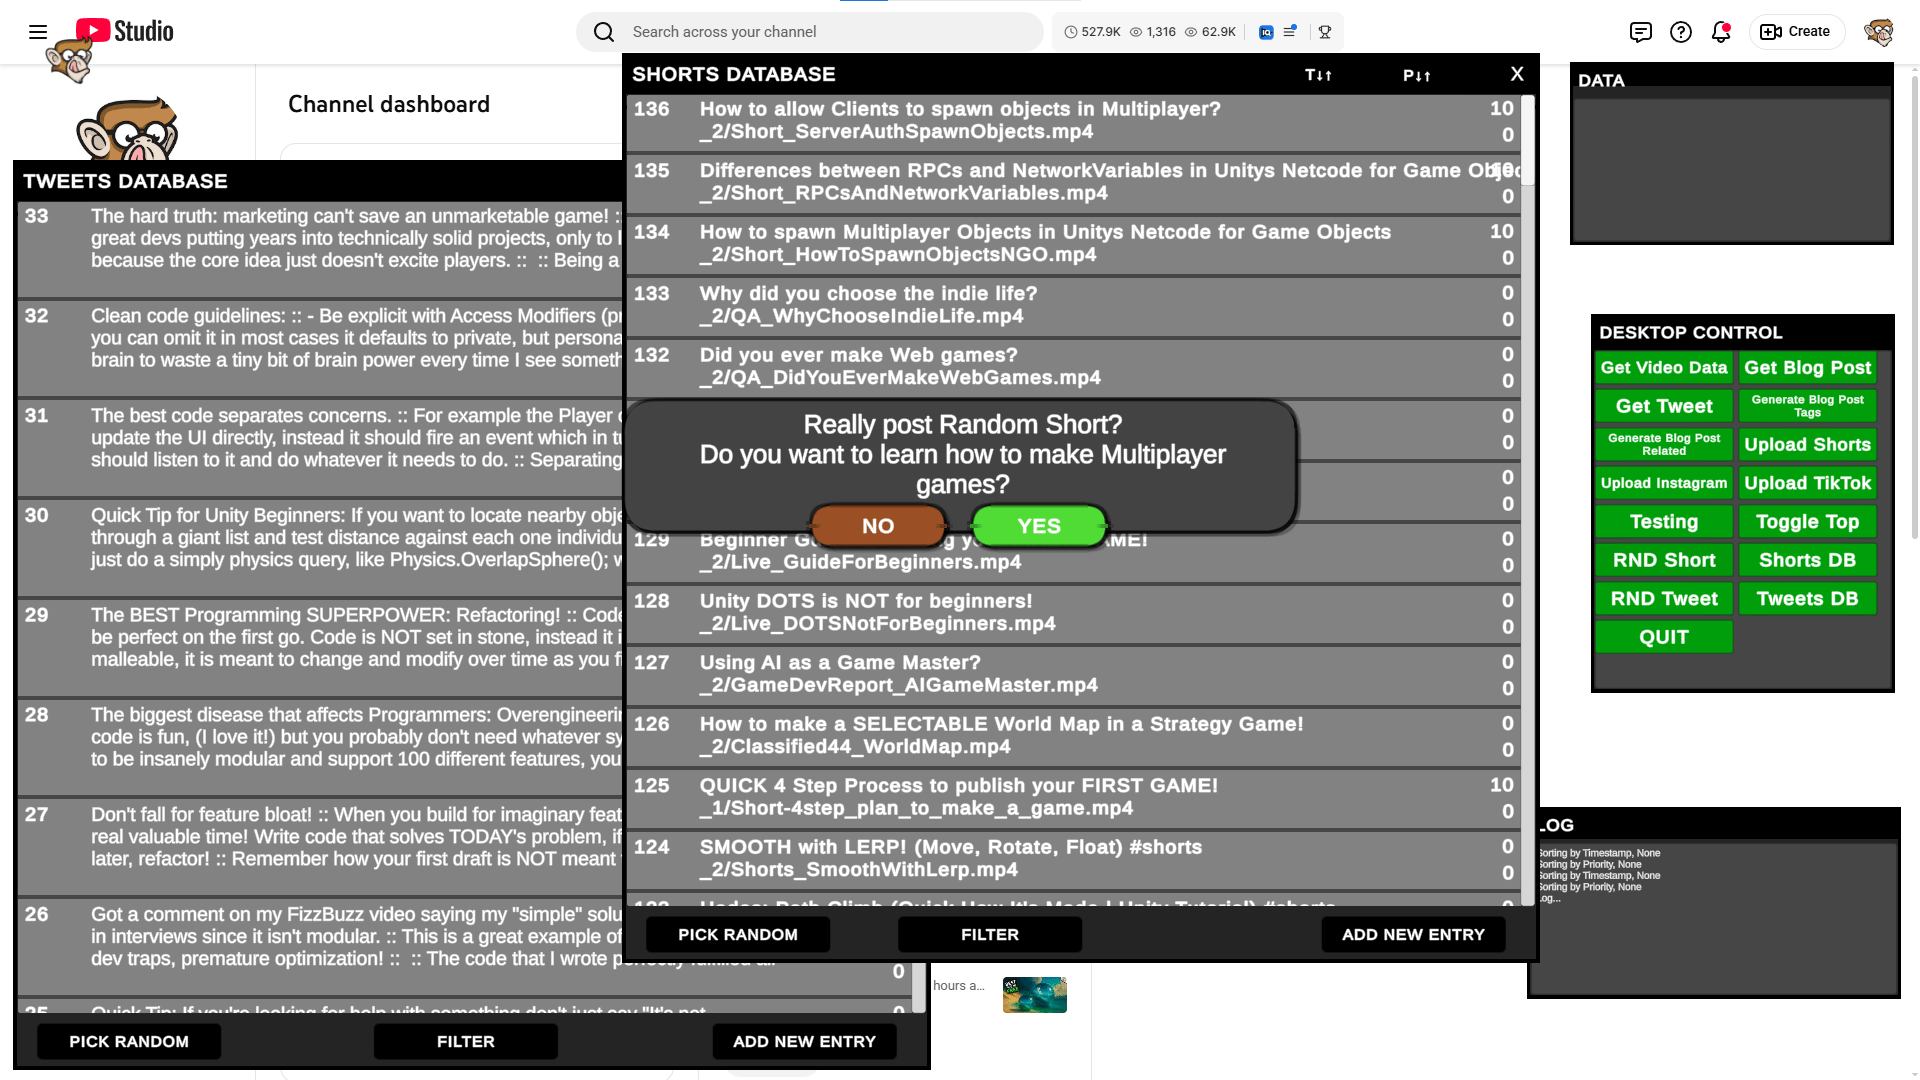Open the notifications bell

click(1720, 32)
